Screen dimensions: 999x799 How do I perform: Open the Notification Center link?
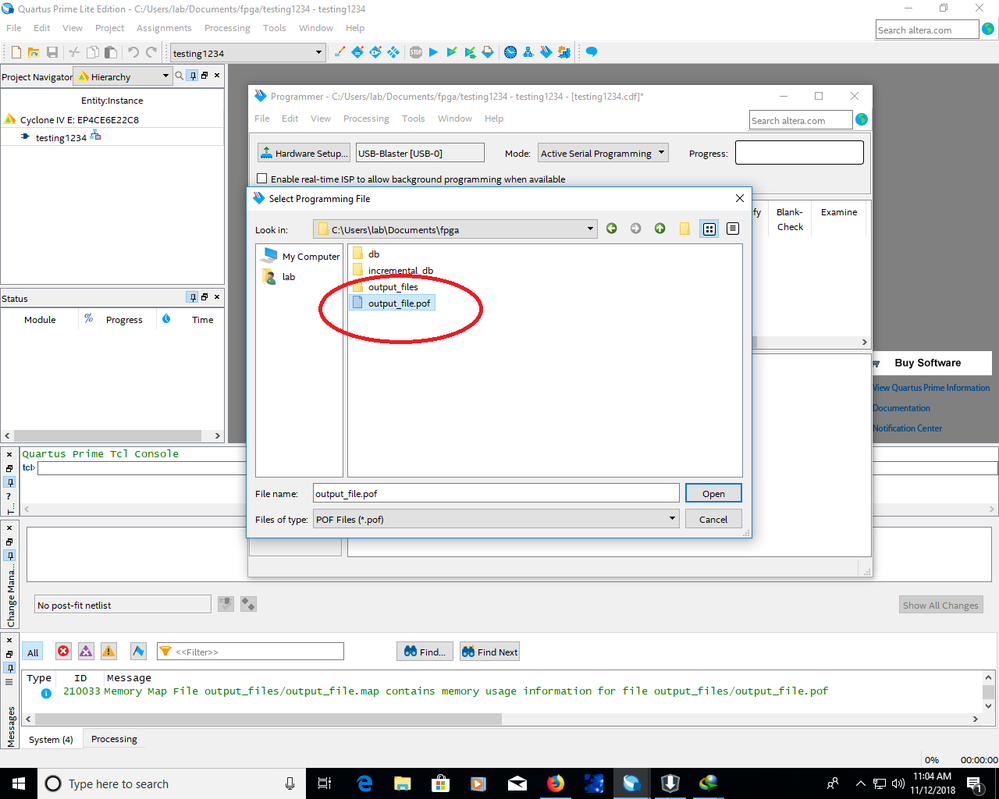(x=907, y=428)
